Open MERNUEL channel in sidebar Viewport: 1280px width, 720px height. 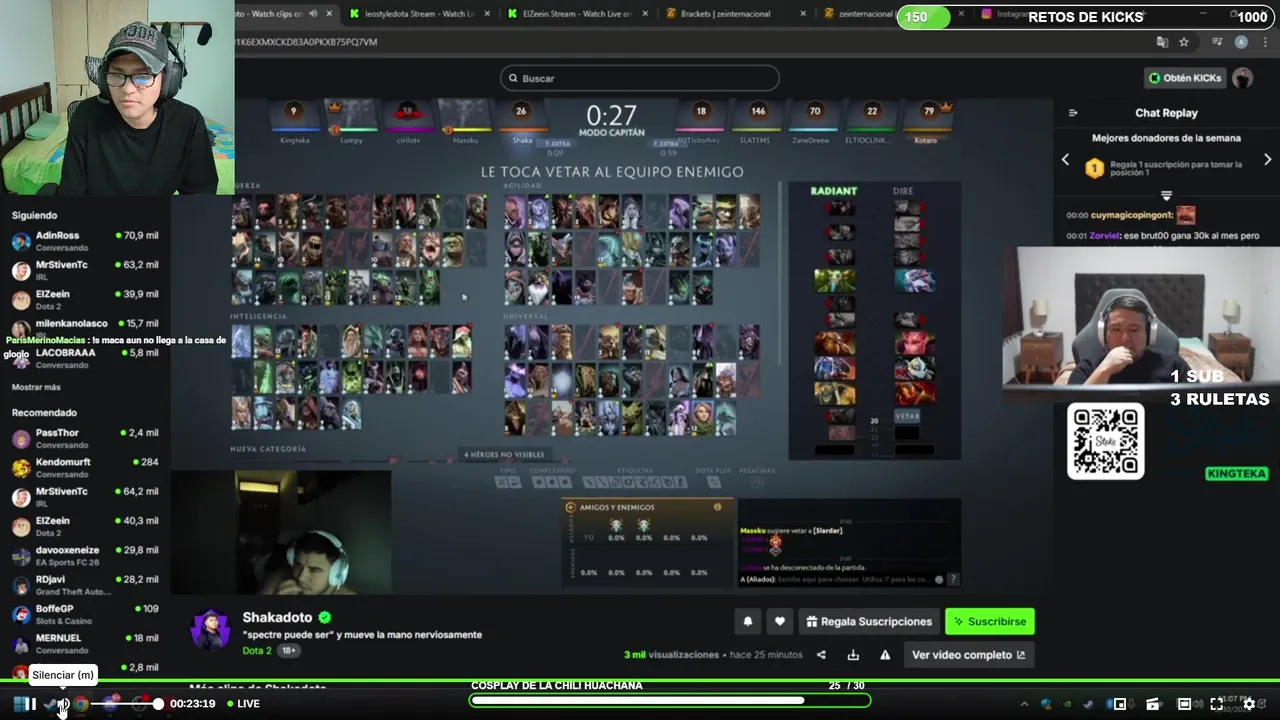(x=85, y=642)
